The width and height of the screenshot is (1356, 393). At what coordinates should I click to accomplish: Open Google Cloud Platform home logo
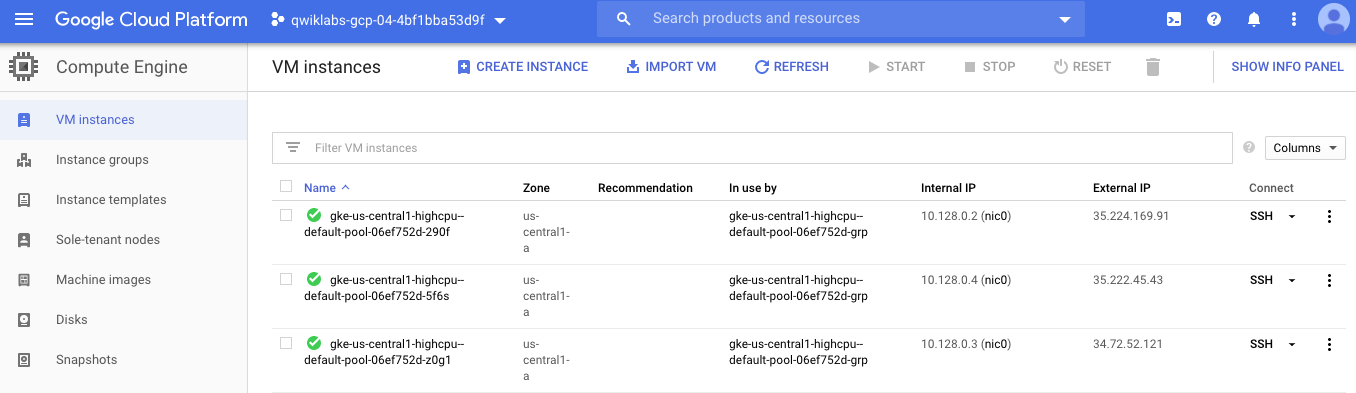(151, 19)
